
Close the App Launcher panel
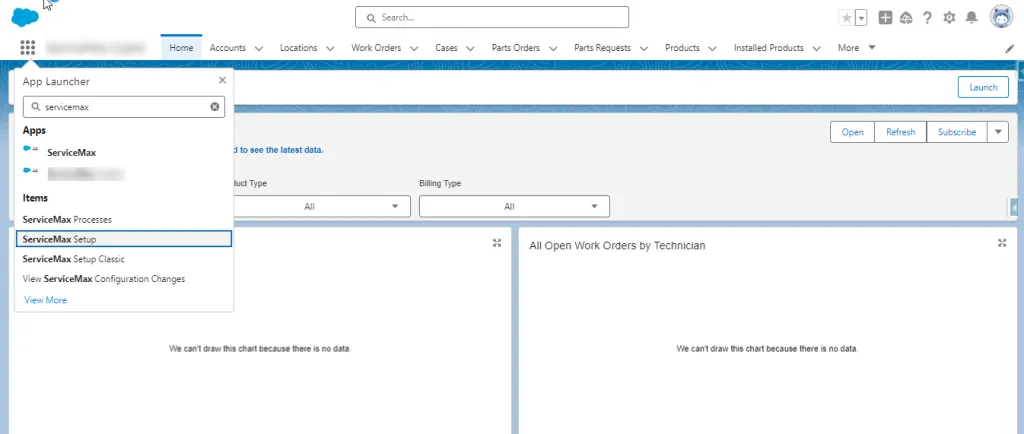[222, 80]
